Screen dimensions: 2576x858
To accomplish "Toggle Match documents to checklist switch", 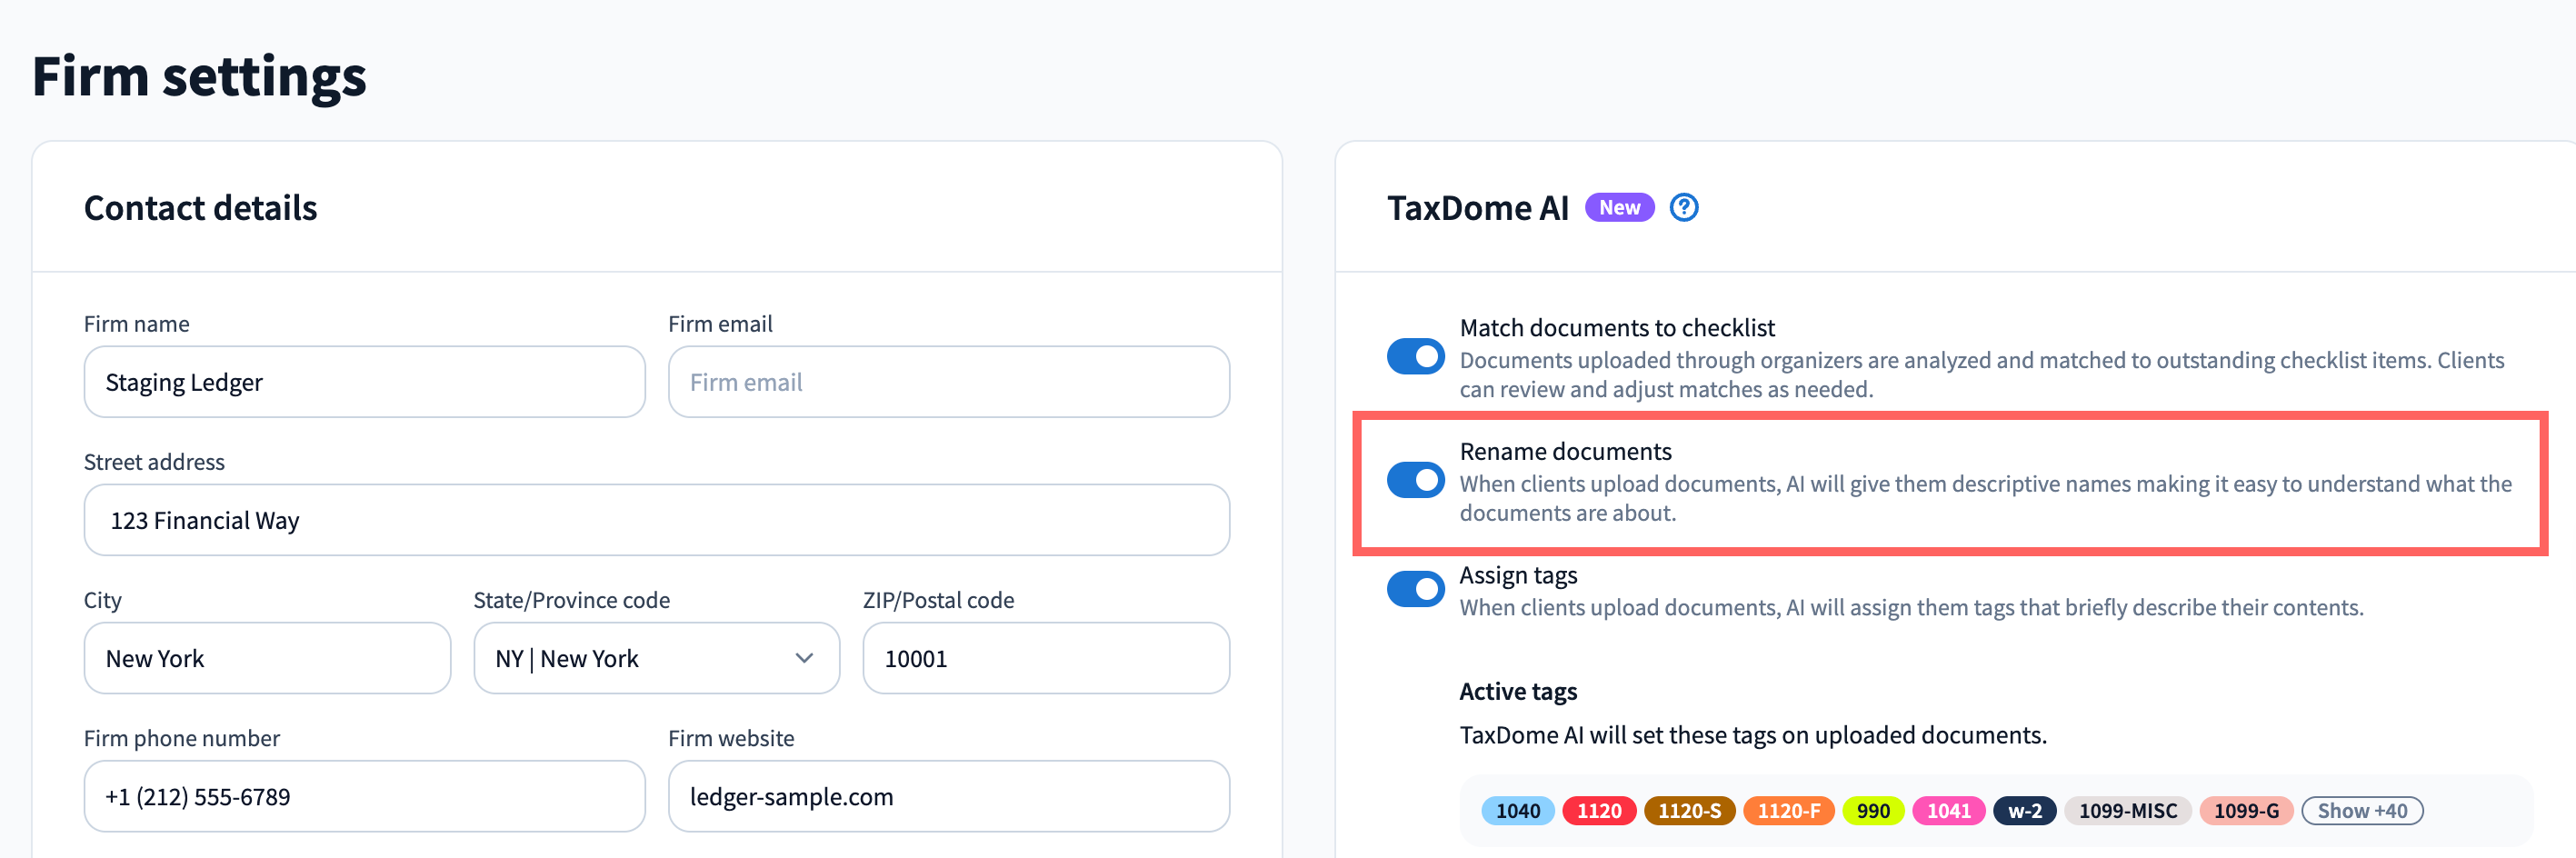I will point(1415,356).
